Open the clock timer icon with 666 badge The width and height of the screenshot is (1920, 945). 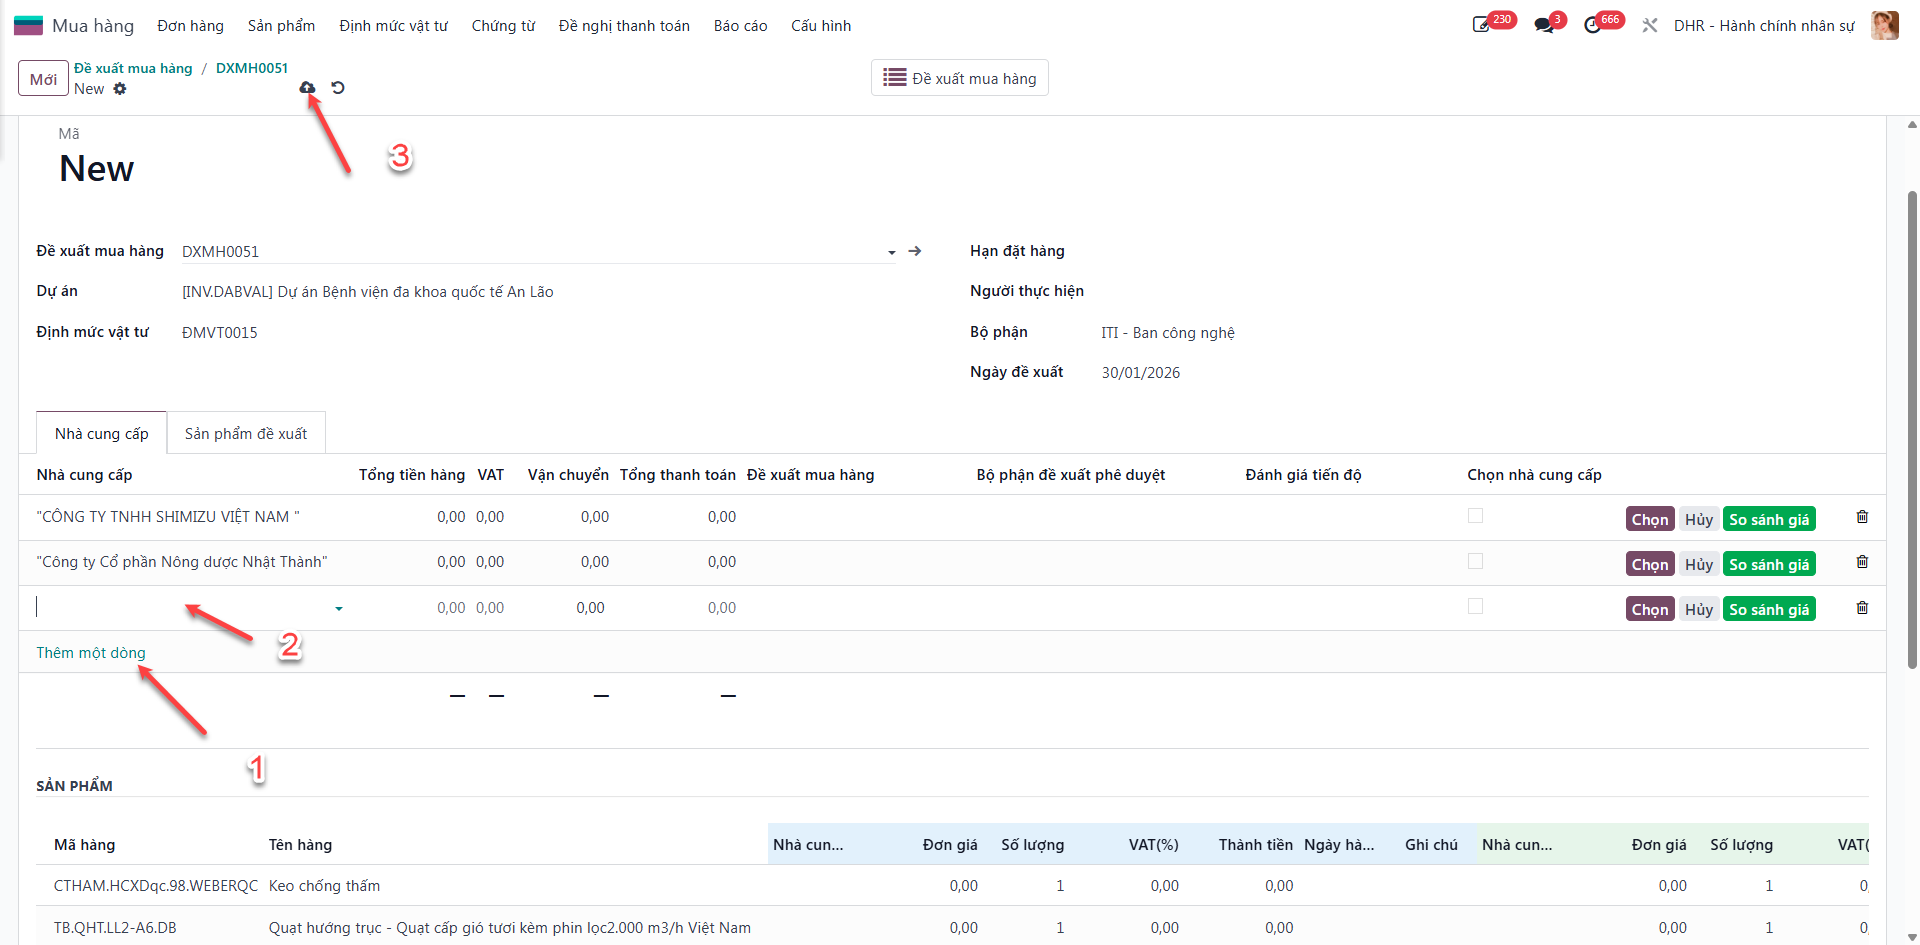pyautogui.click(x=1593, y=25)
